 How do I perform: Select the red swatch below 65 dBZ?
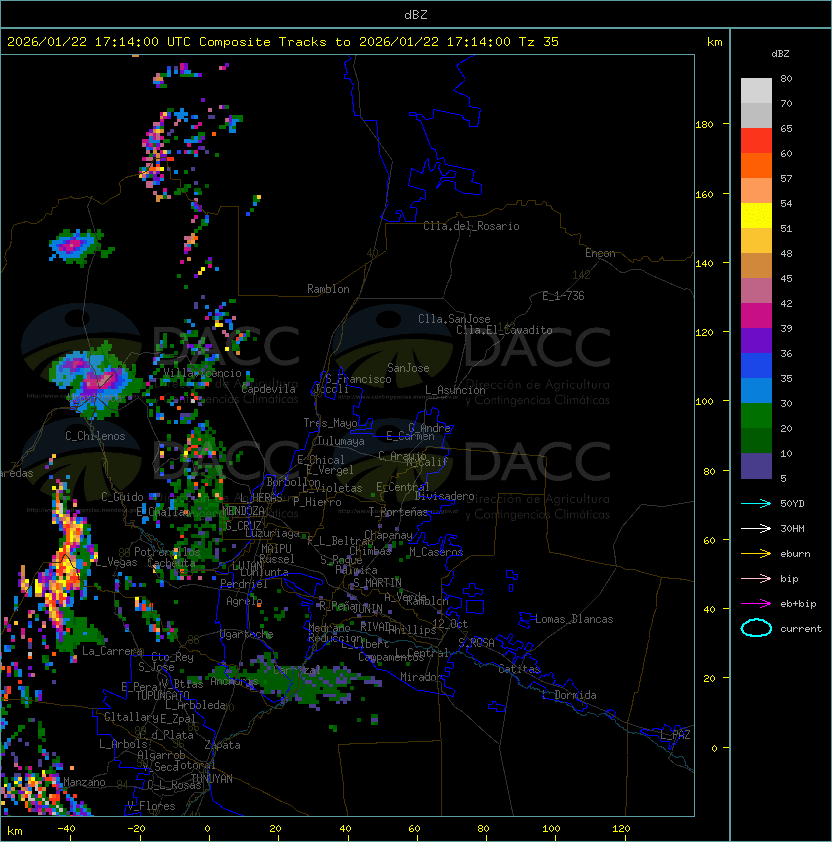coord(756,141)
